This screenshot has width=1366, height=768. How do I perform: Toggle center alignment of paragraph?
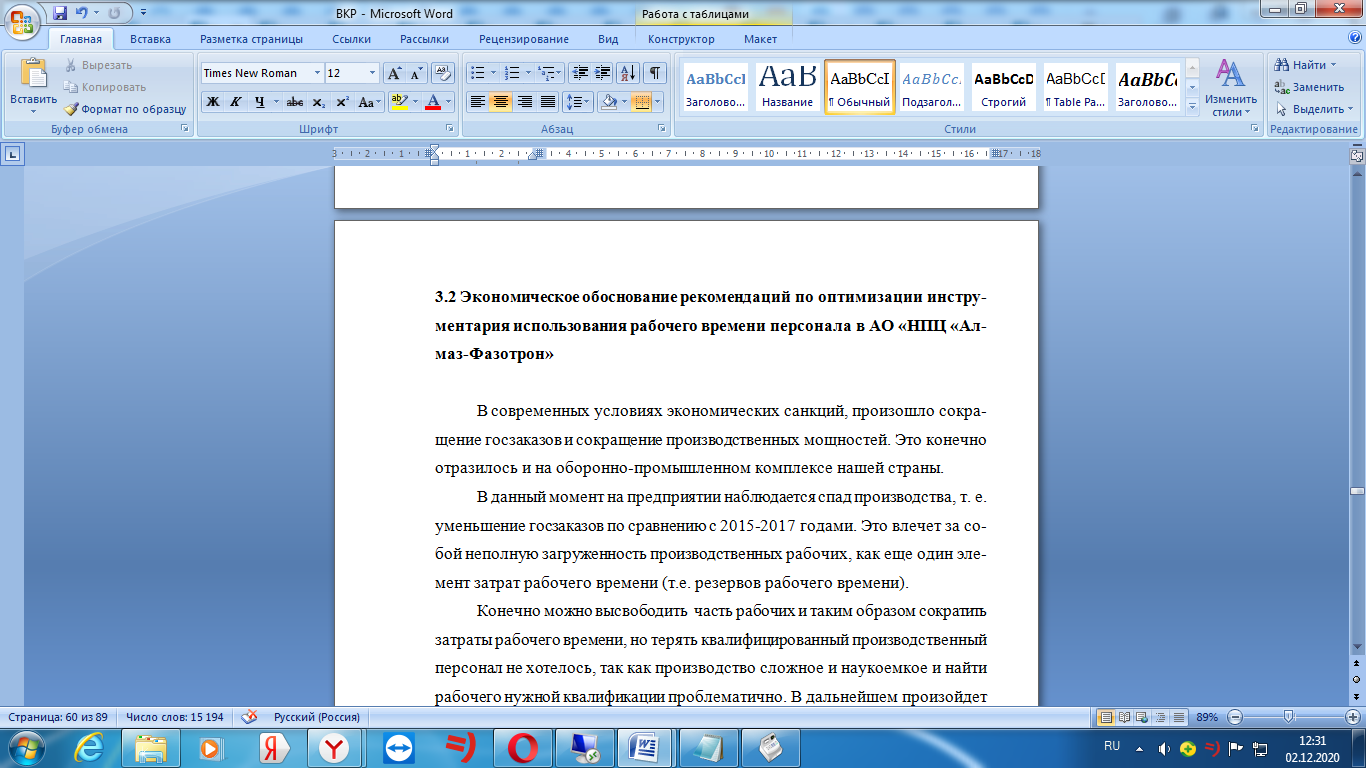pos(501,102)
